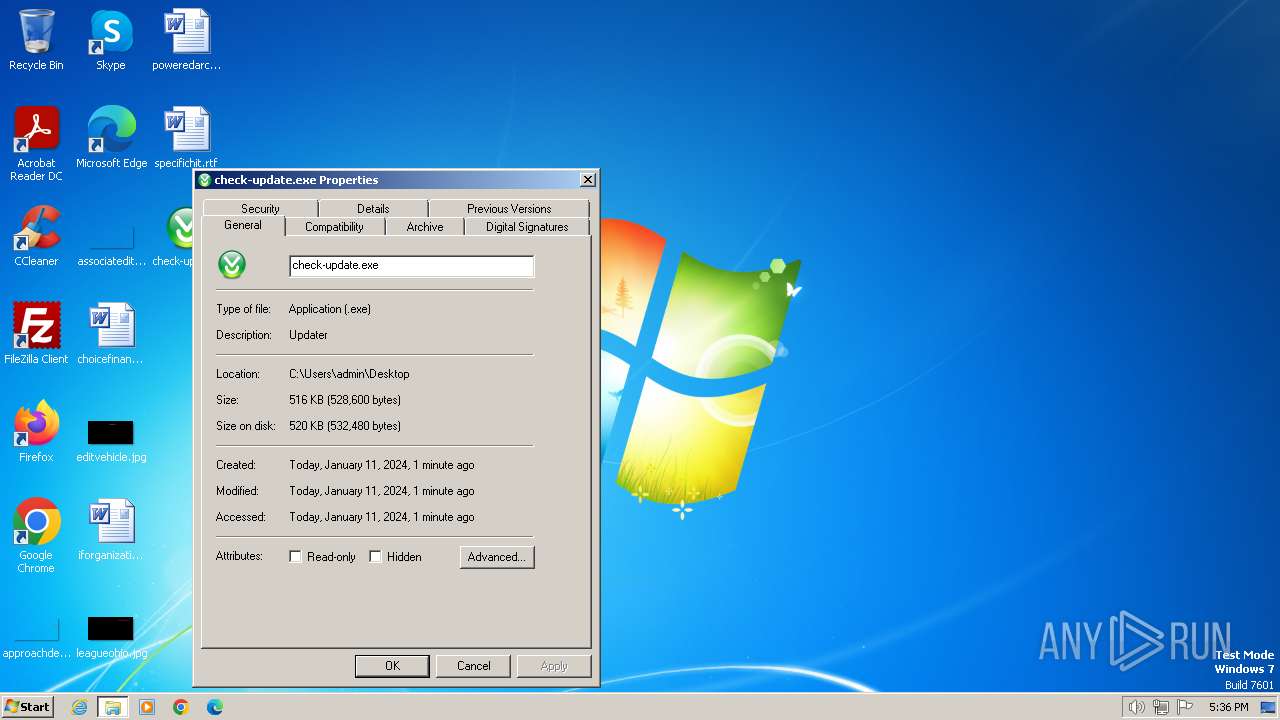Select editvehicle.jpg image file
Viewport: 1280px width, 720px height.
(x=111, y=440)
